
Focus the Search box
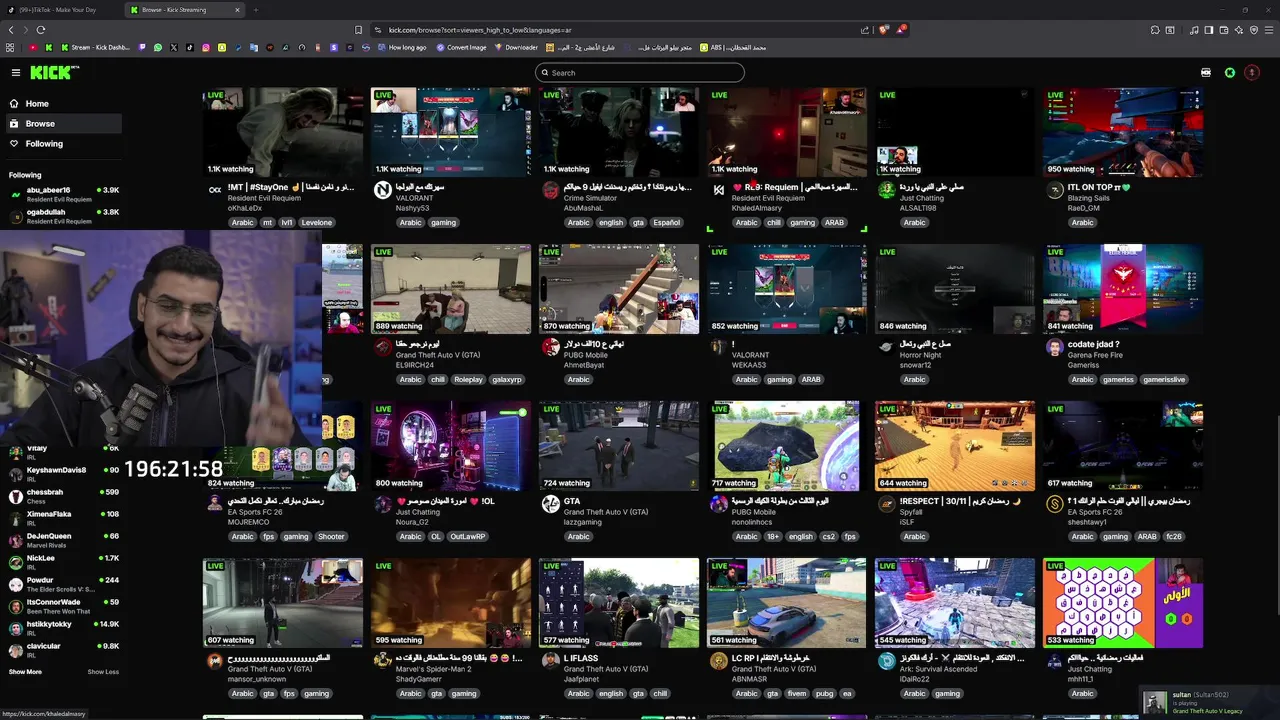(640, 72)
